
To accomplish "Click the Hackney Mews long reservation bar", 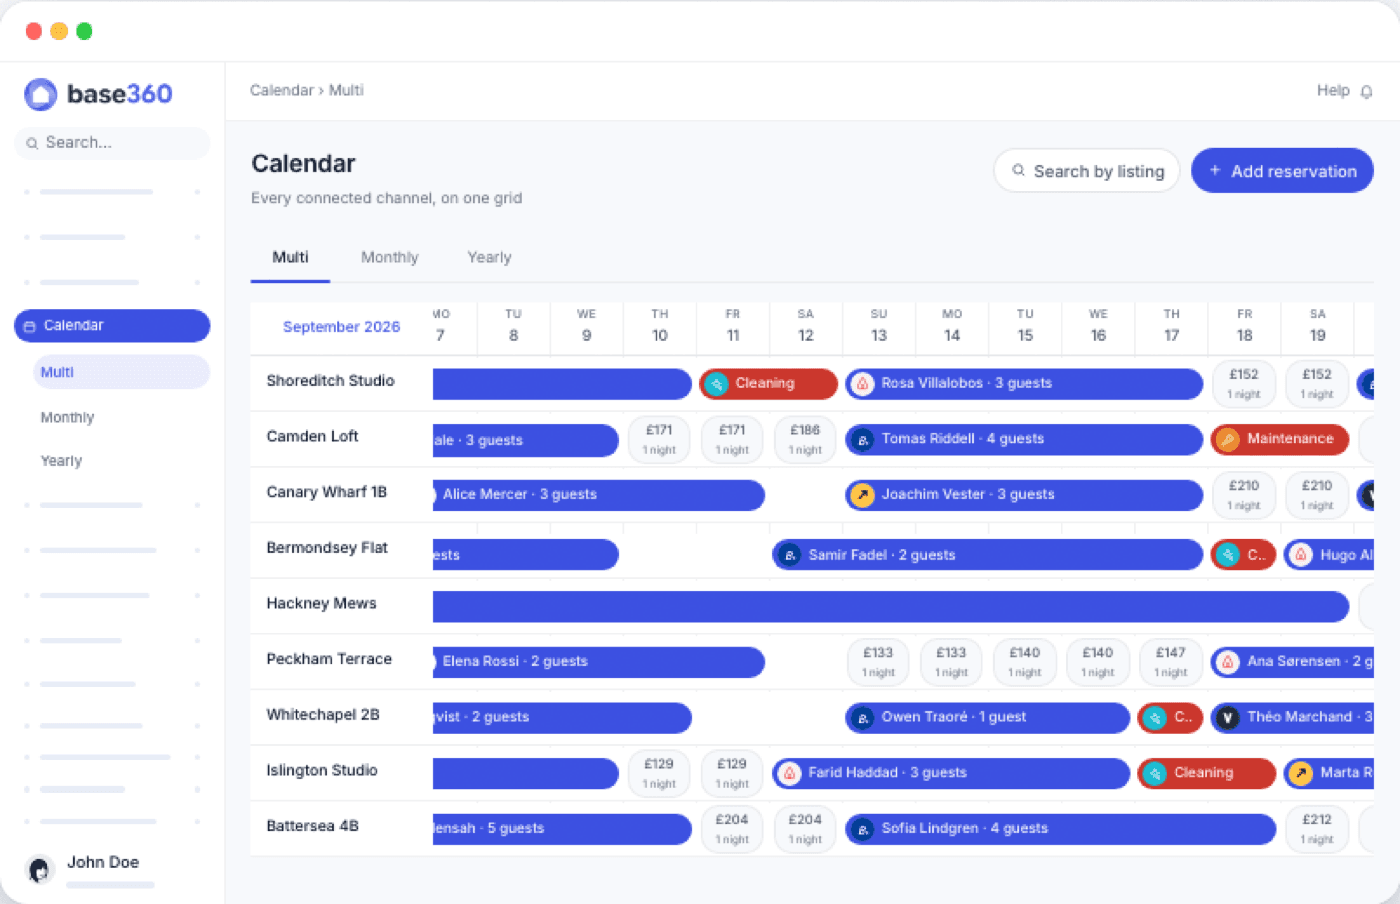I will click(x=891, y=606).
